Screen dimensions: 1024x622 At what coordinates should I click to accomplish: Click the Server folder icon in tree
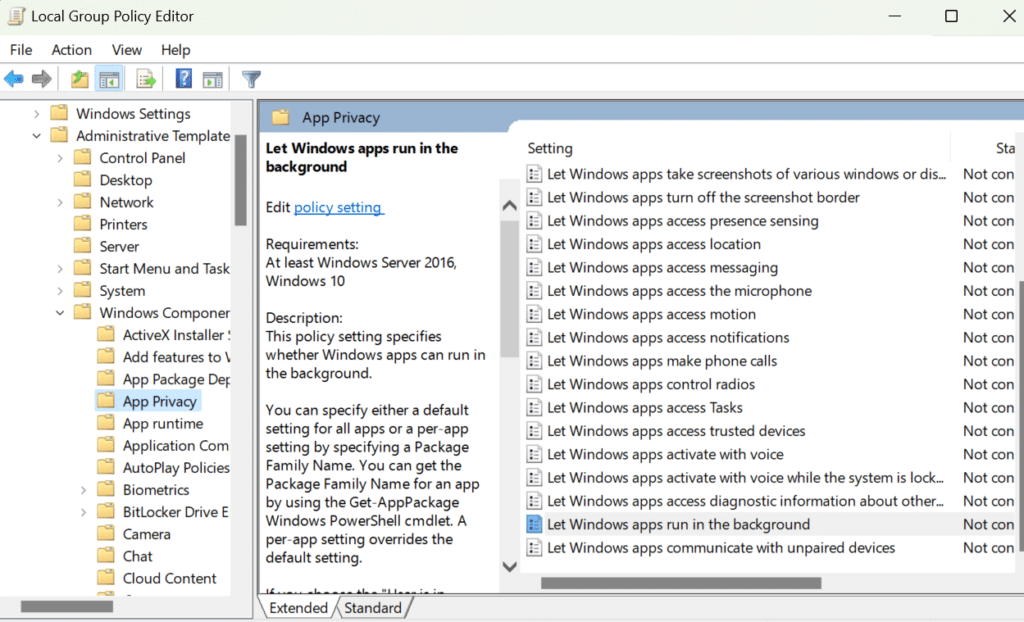click(82, 246)
